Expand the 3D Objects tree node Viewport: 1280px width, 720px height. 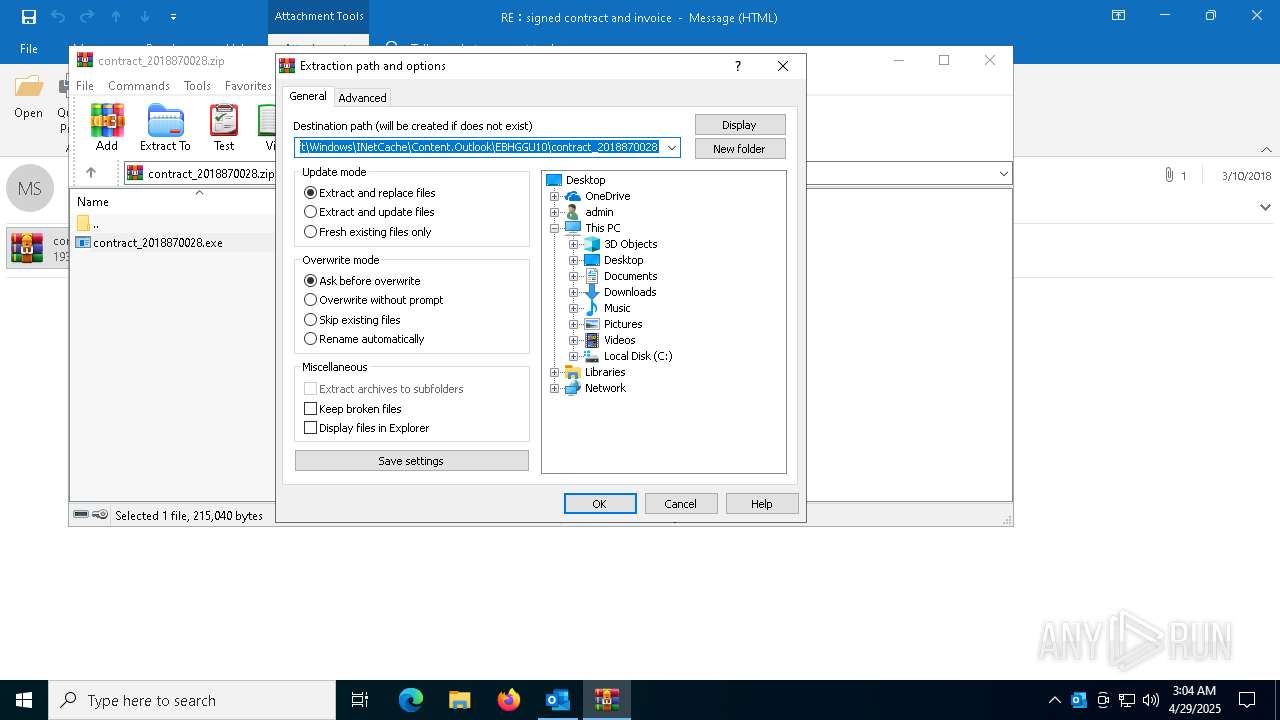573,244
